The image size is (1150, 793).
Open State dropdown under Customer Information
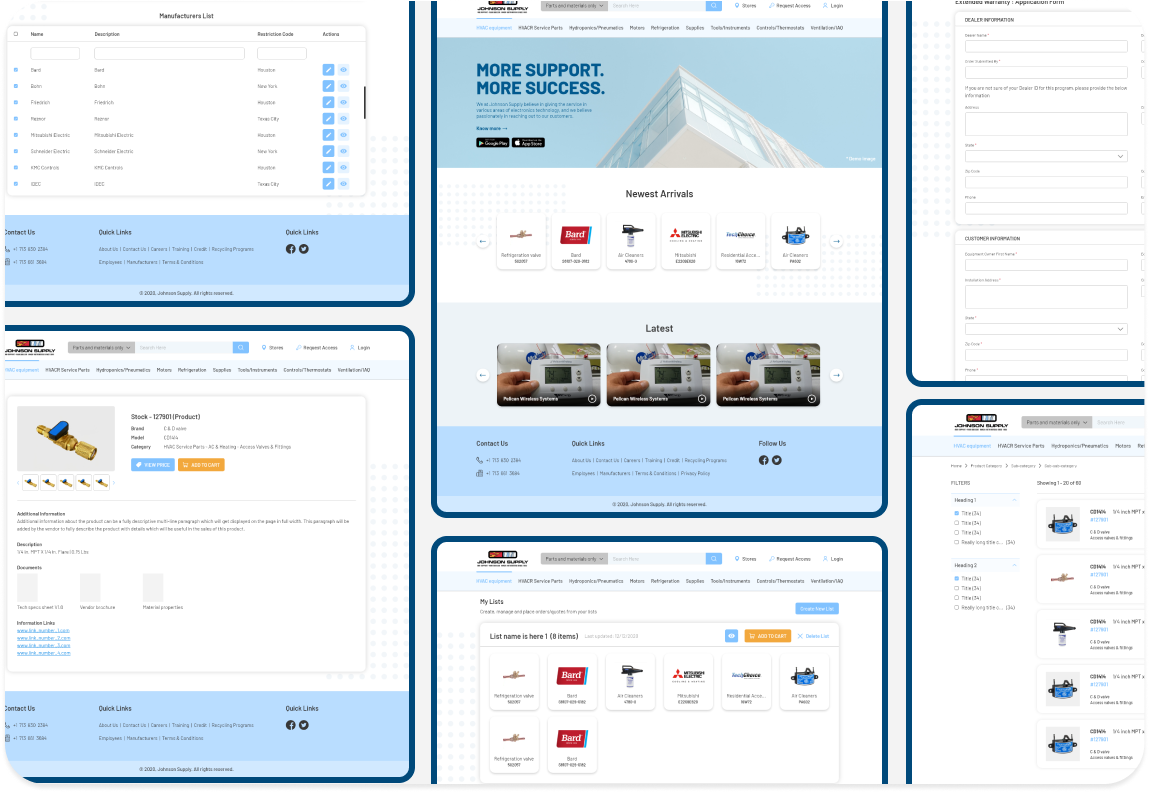pos(1046,329)
